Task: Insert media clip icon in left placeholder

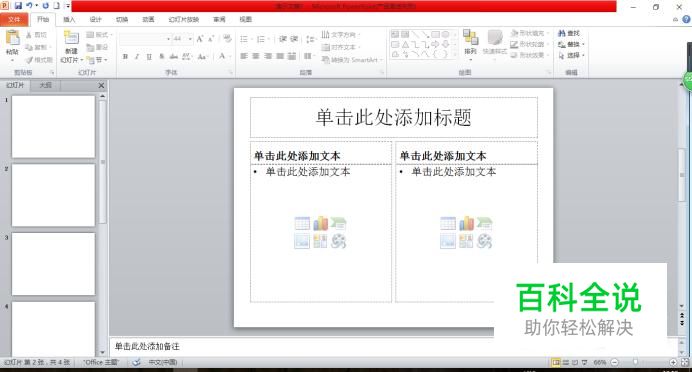Action: pos(338,241)
